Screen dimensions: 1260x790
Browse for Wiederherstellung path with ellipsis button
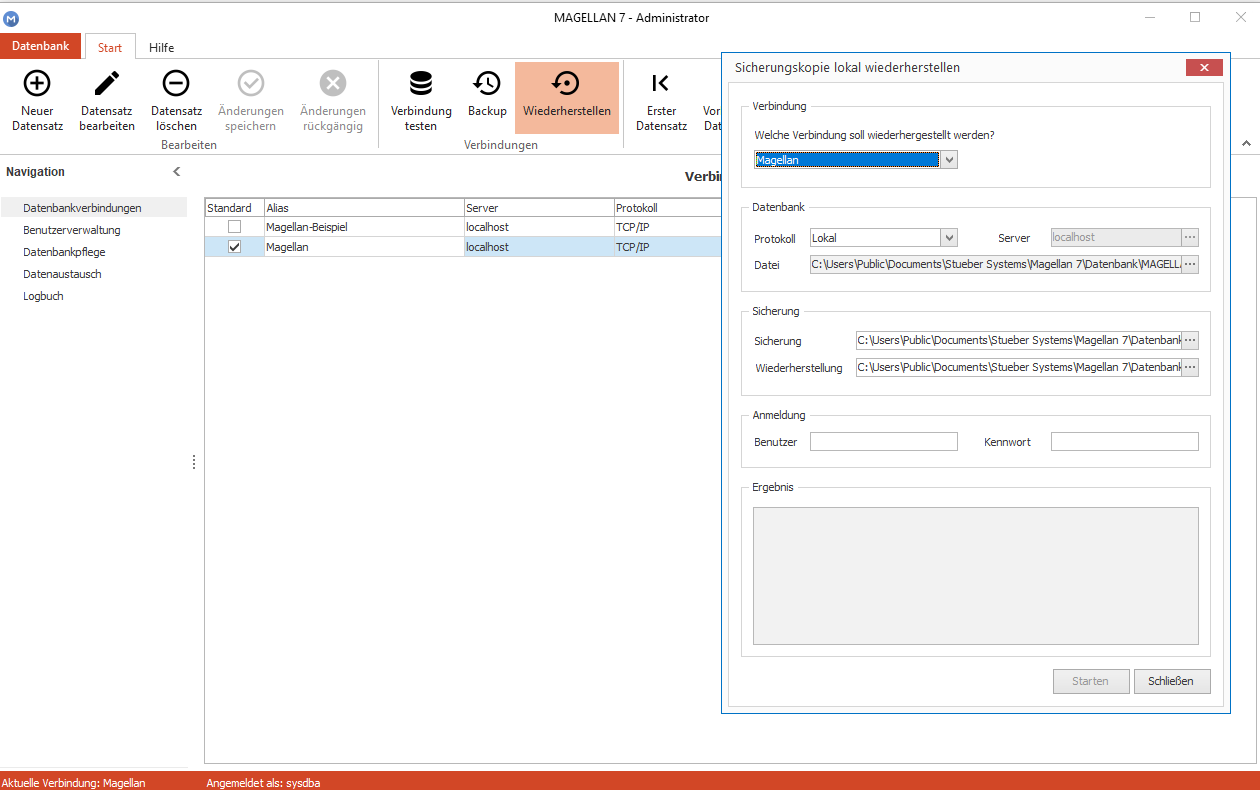click(x=1190, y=367)
